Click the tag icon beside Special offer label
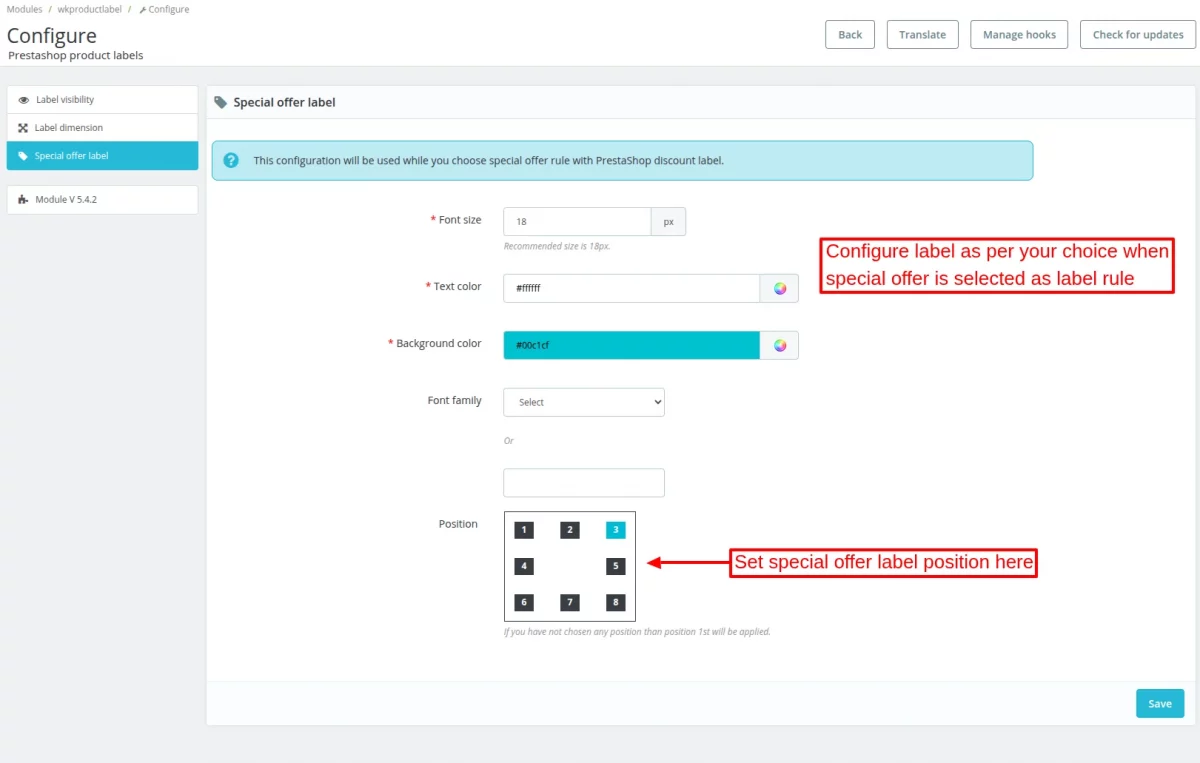The image size is (1200, 763). tap(24, 156)
